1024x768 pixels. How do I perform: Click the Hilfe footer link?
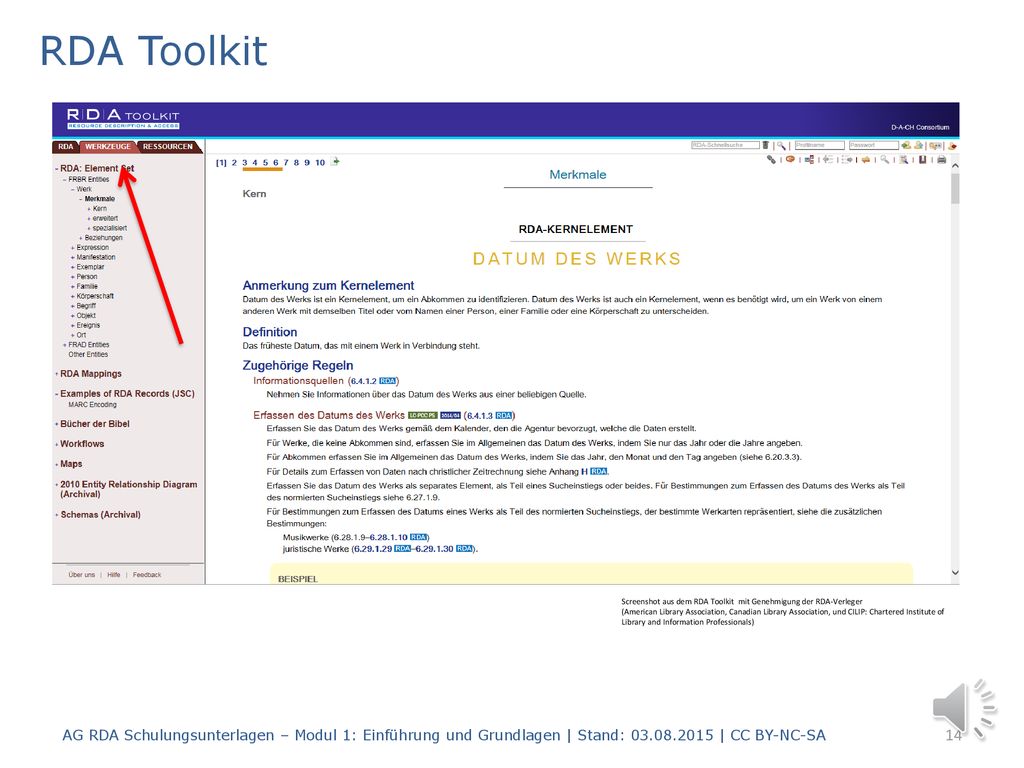click(x=114, y=575)
